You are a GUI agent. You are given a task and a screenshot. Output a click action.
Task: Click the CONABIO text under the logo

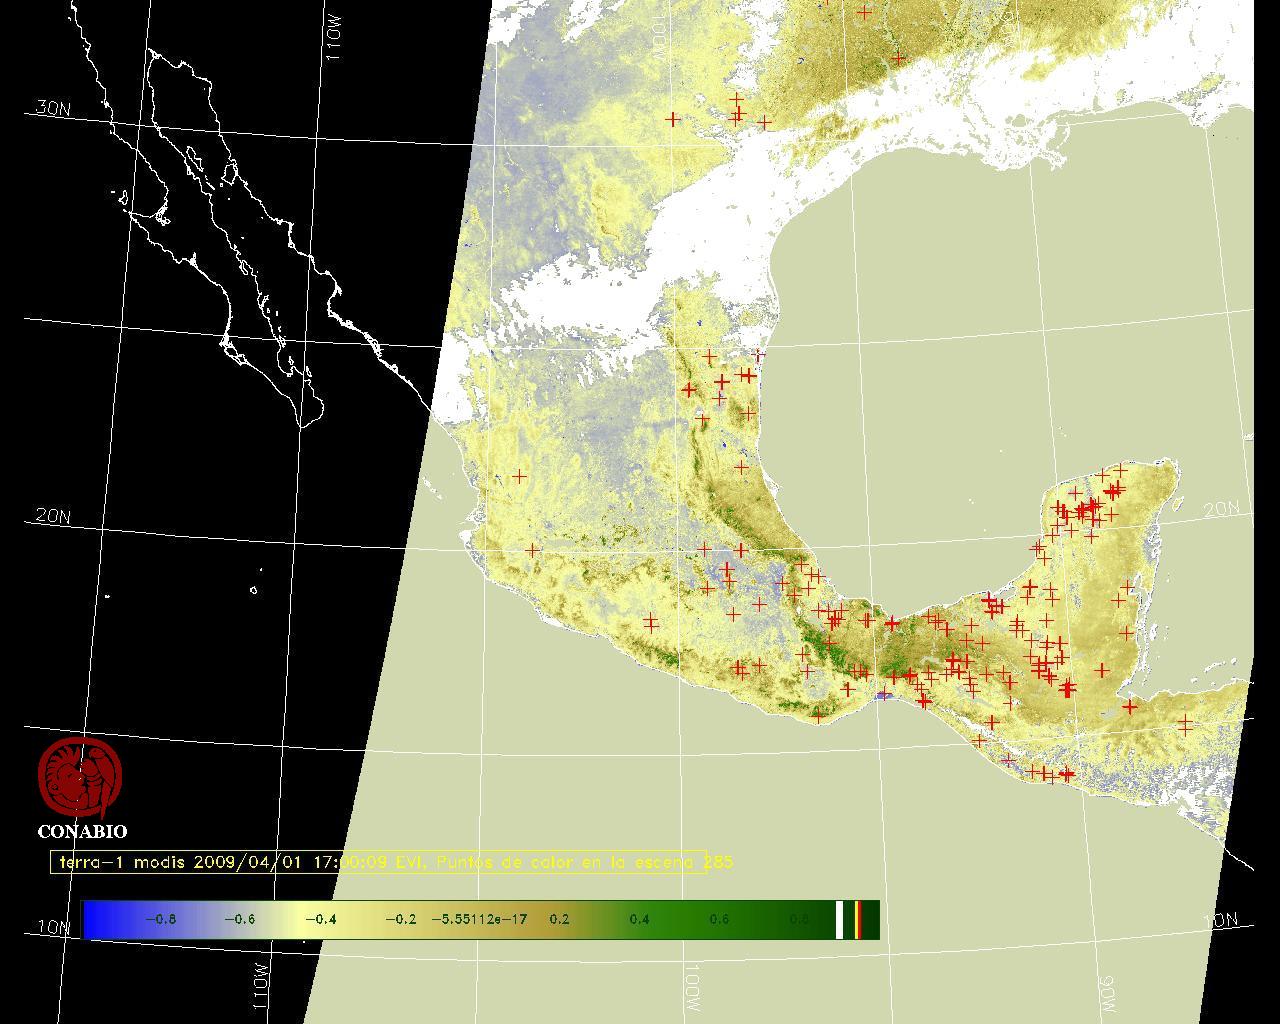pyautogui.click(x=82, y=831)
